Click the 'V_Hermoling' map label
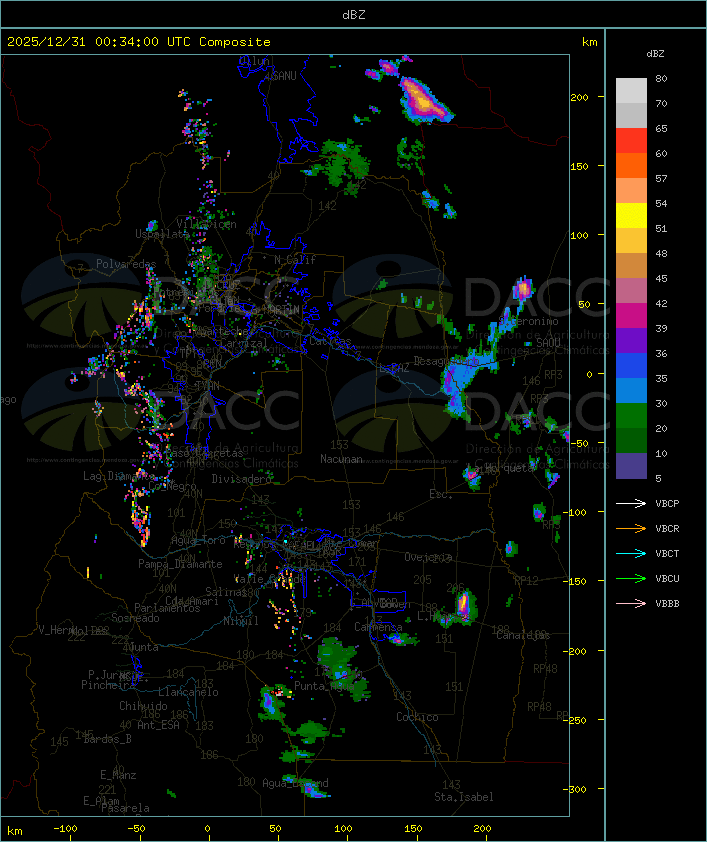The image size is (707, 842). tap(72, 630)
